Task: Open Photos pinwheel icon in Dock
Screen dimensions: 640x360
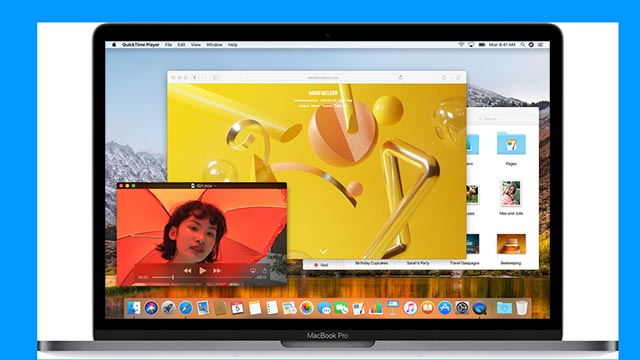Action: [x=307, y=308]
